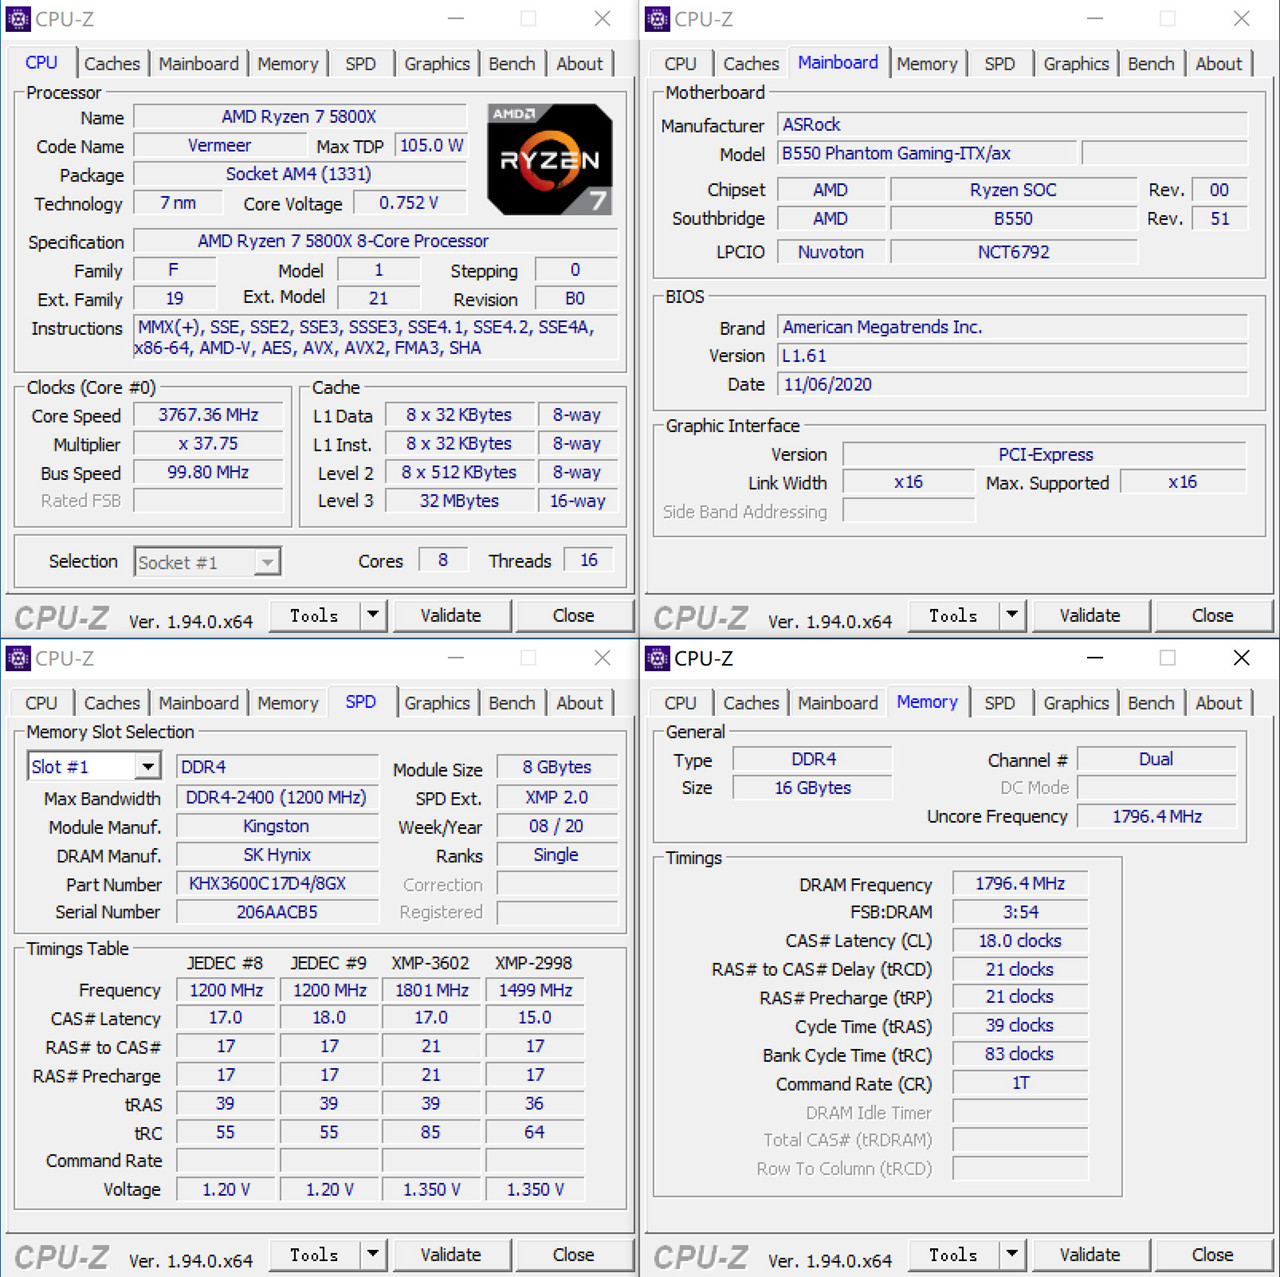
Task: Click CPU-Z app icon in Mainboard window title bar
Action: click(657, 19)
